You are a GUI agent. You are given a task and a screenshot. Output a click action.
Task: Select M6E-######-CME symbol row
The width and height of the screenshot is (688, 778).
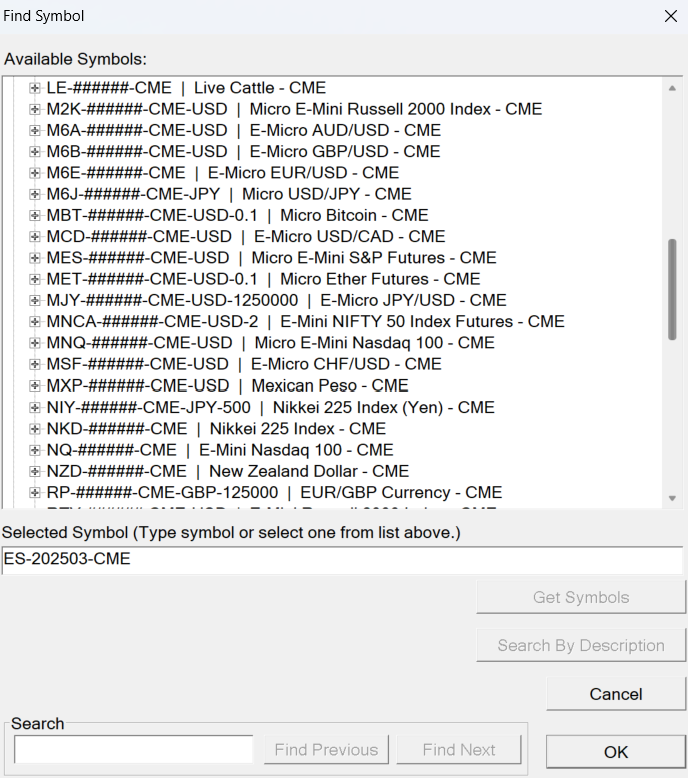click(223, 173)
